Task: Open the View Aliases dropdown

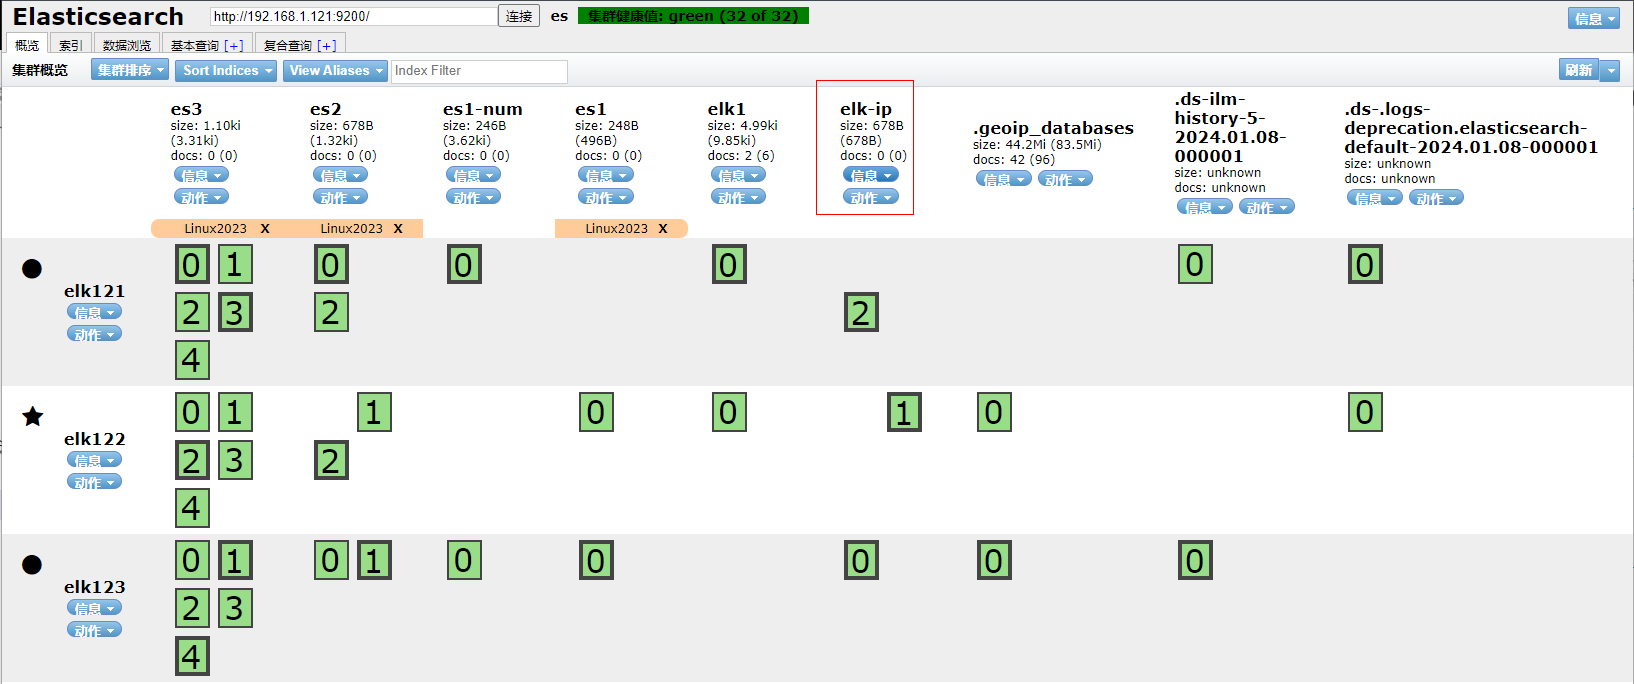Action: (x=336, y=70)
